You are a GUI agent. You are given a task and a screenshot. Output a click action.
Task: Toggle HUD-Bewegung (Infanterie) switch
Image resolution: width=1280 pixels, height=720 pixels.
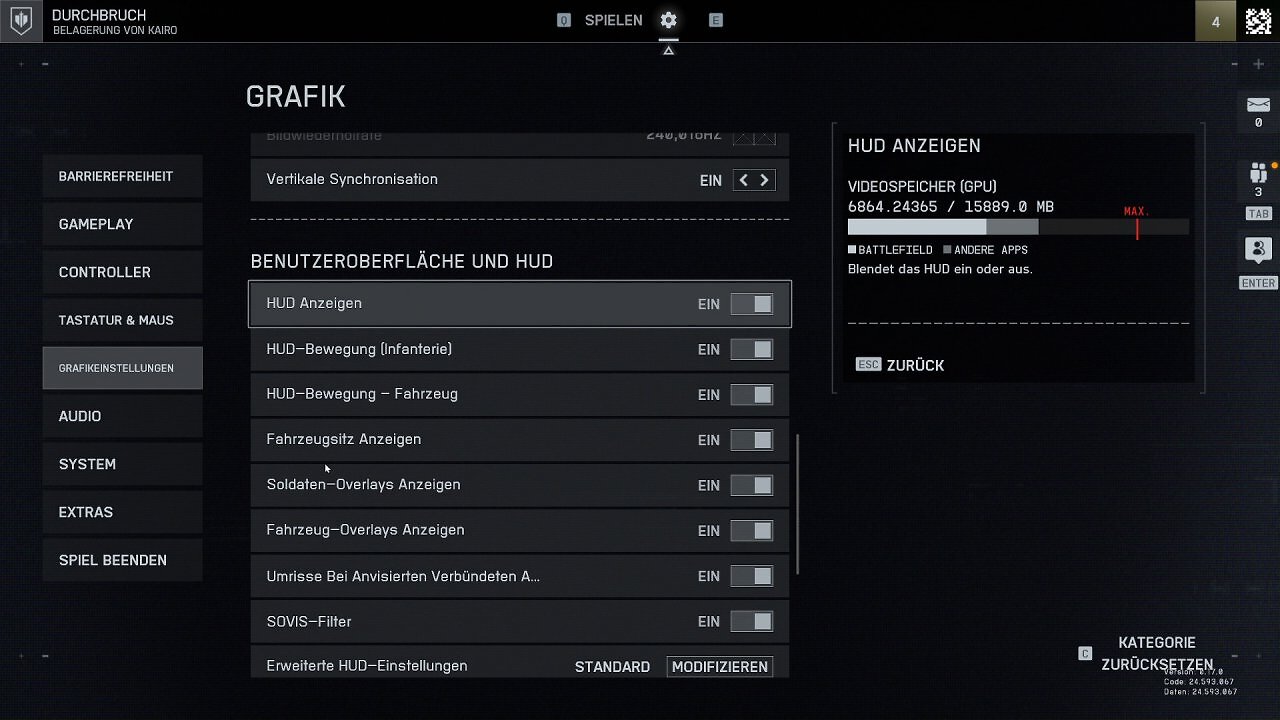point(752,349)
